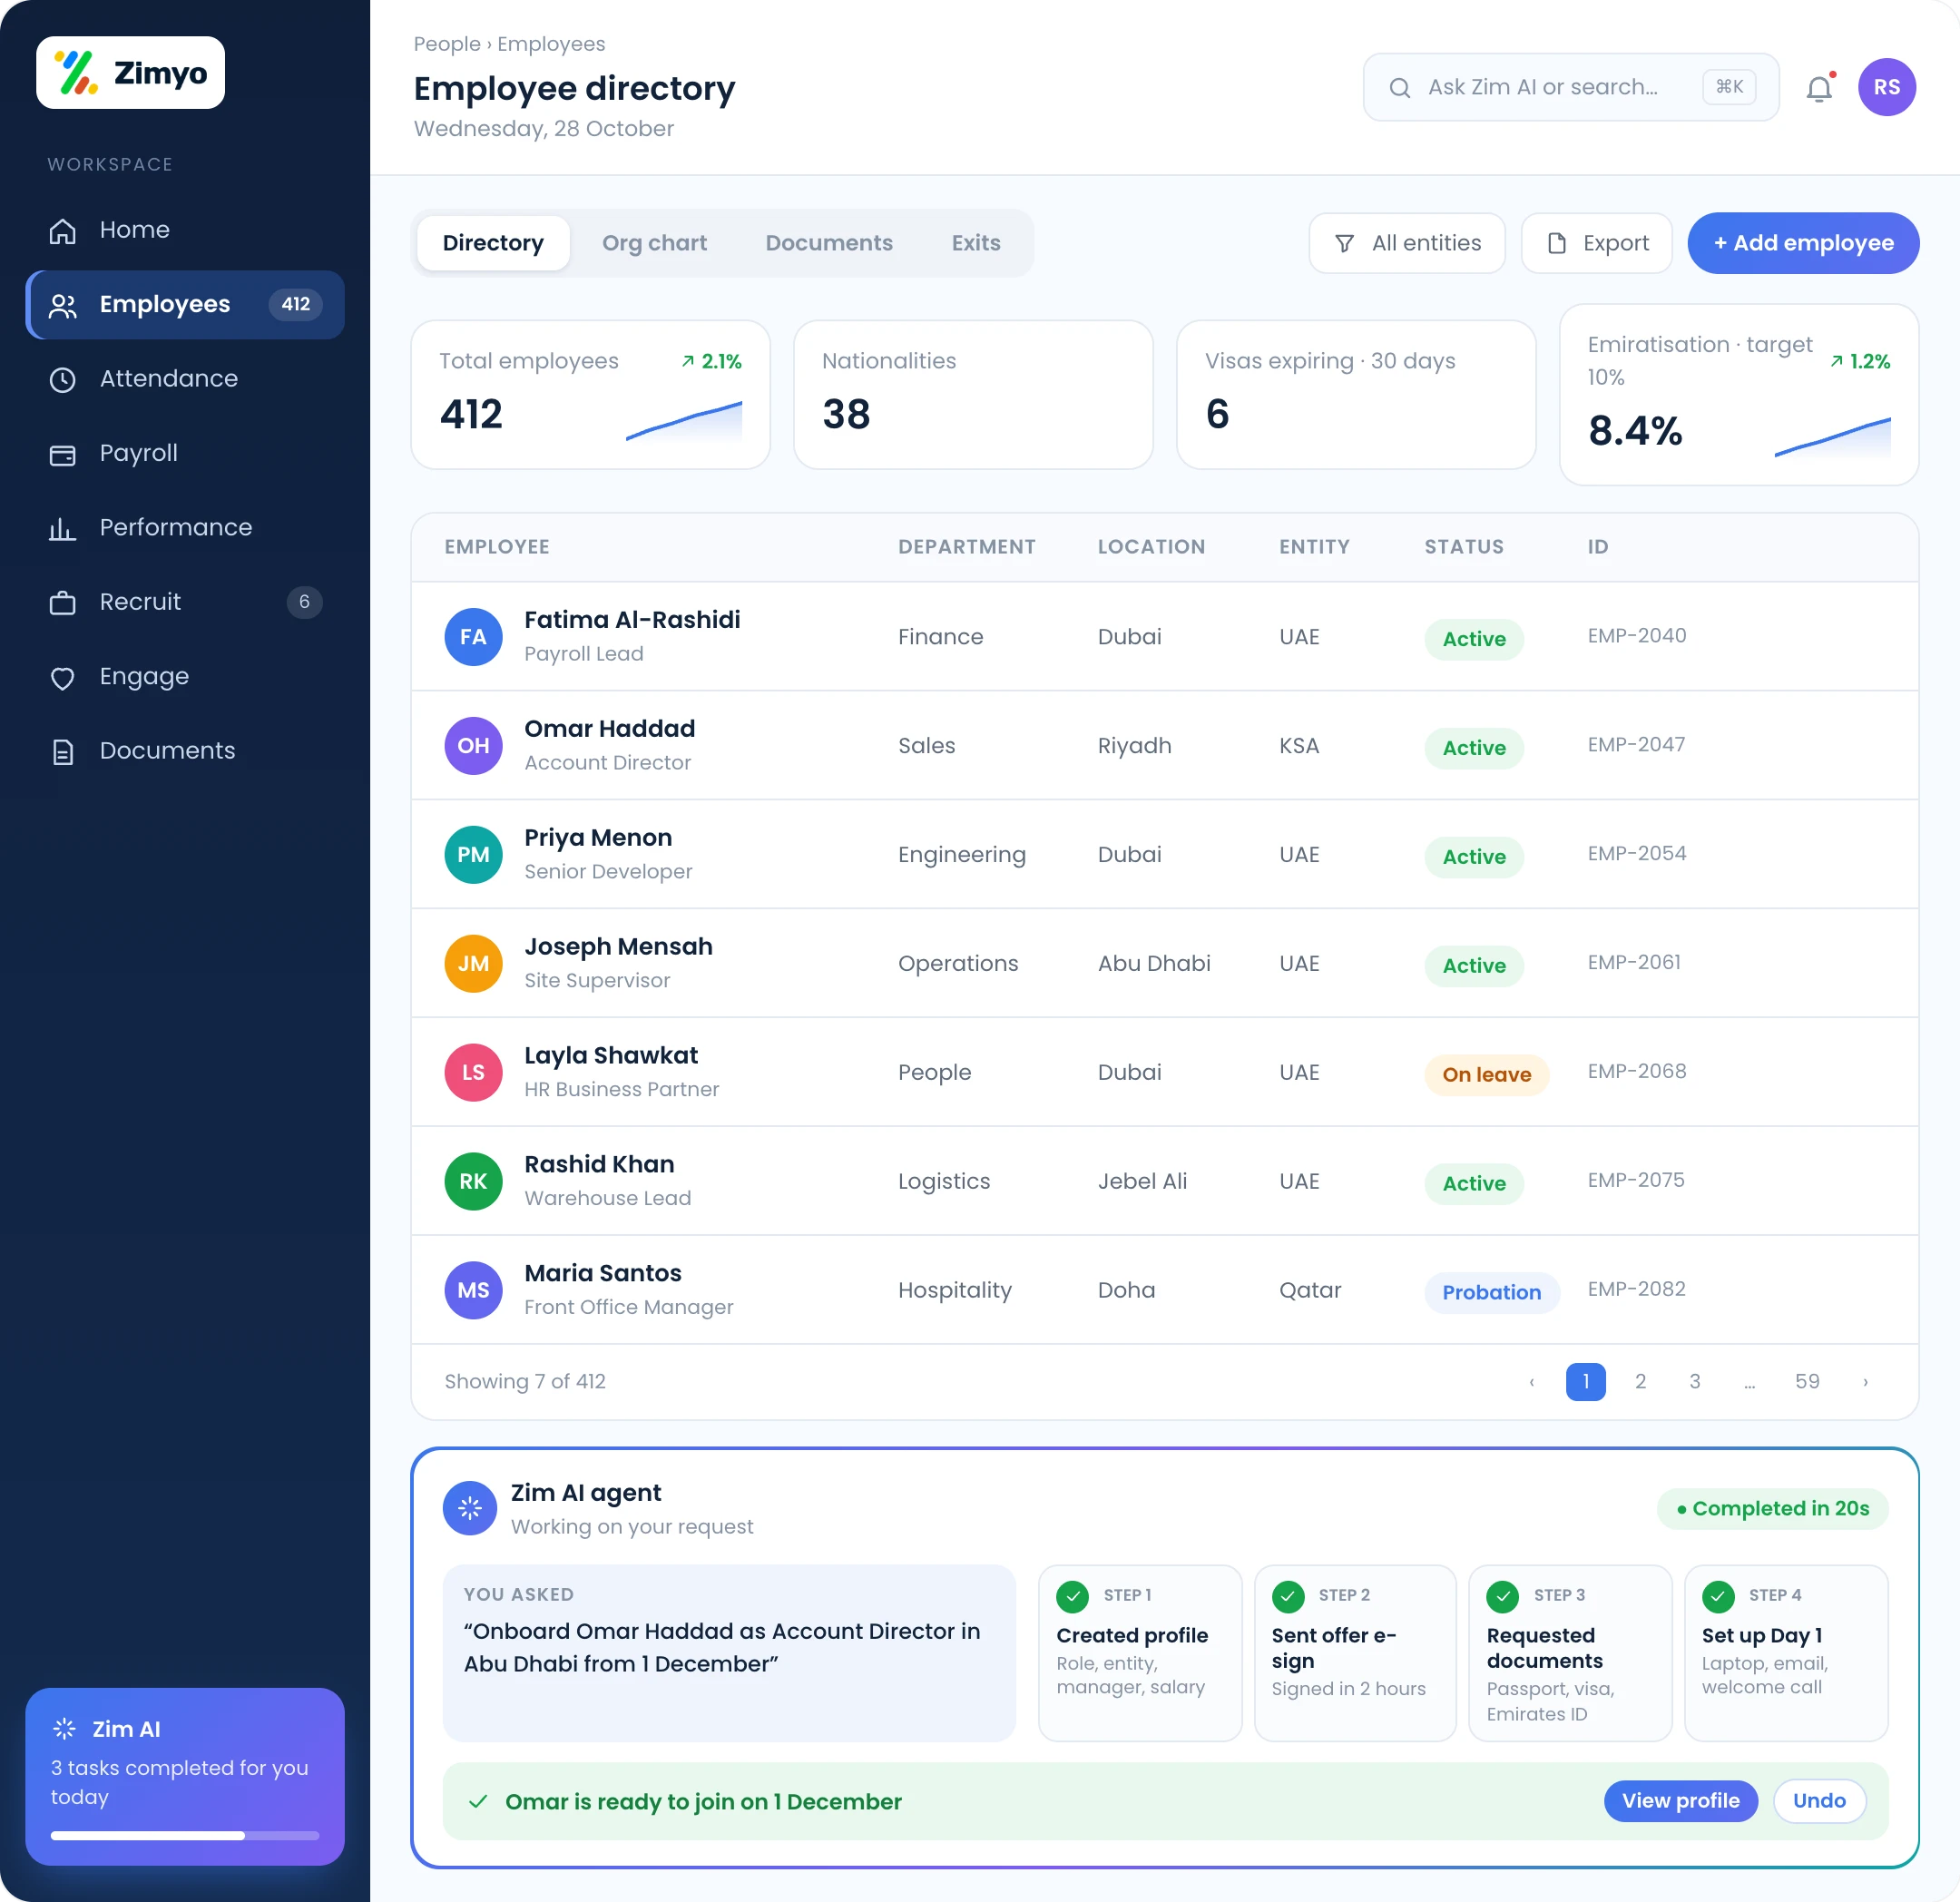The height and width of the screenshot is (1902, 1960).
Task: Click employee ID EMP-2061
Action: point(1634,962)
